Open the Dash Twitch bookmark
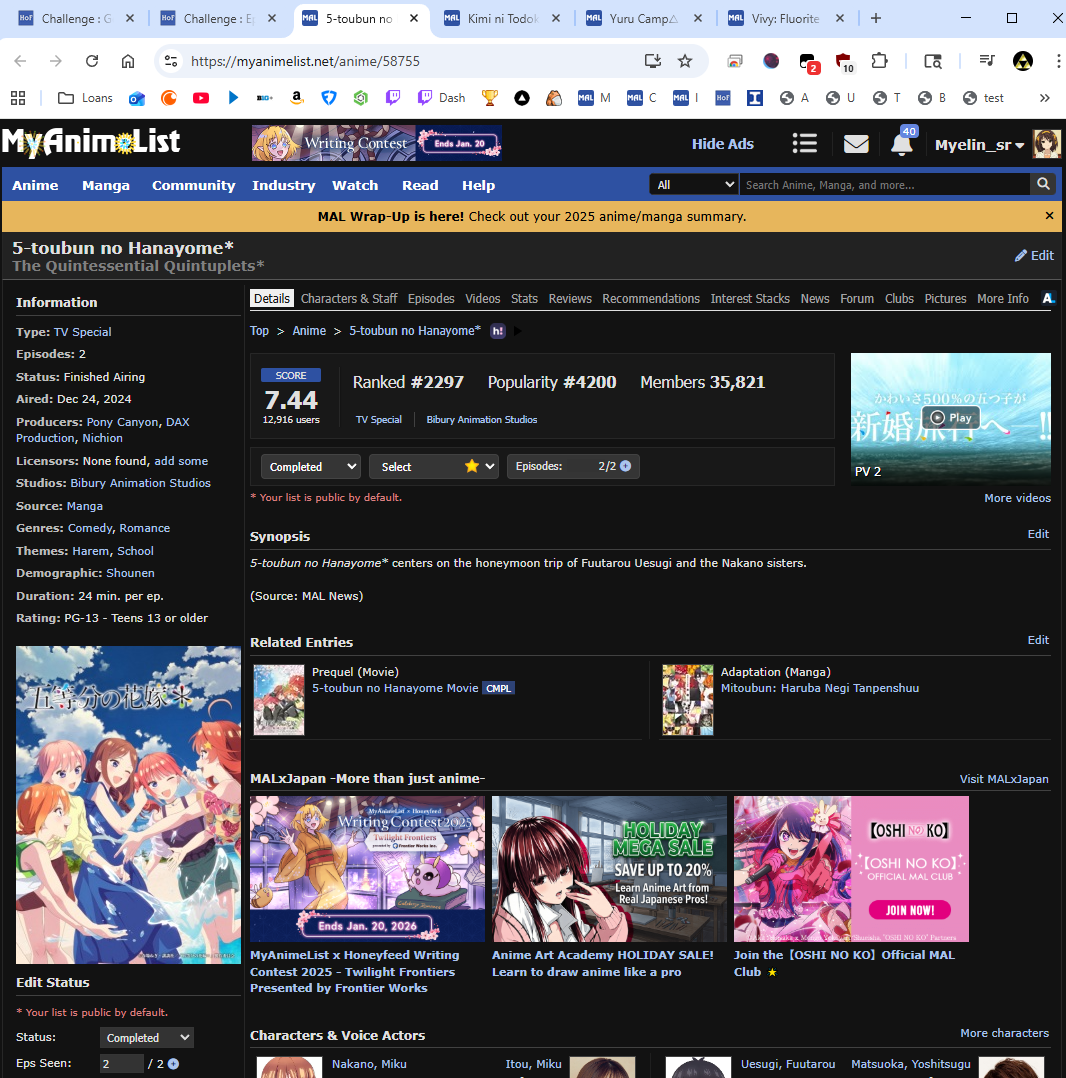Screen dimensions: 1066x1078 point(441,98)
